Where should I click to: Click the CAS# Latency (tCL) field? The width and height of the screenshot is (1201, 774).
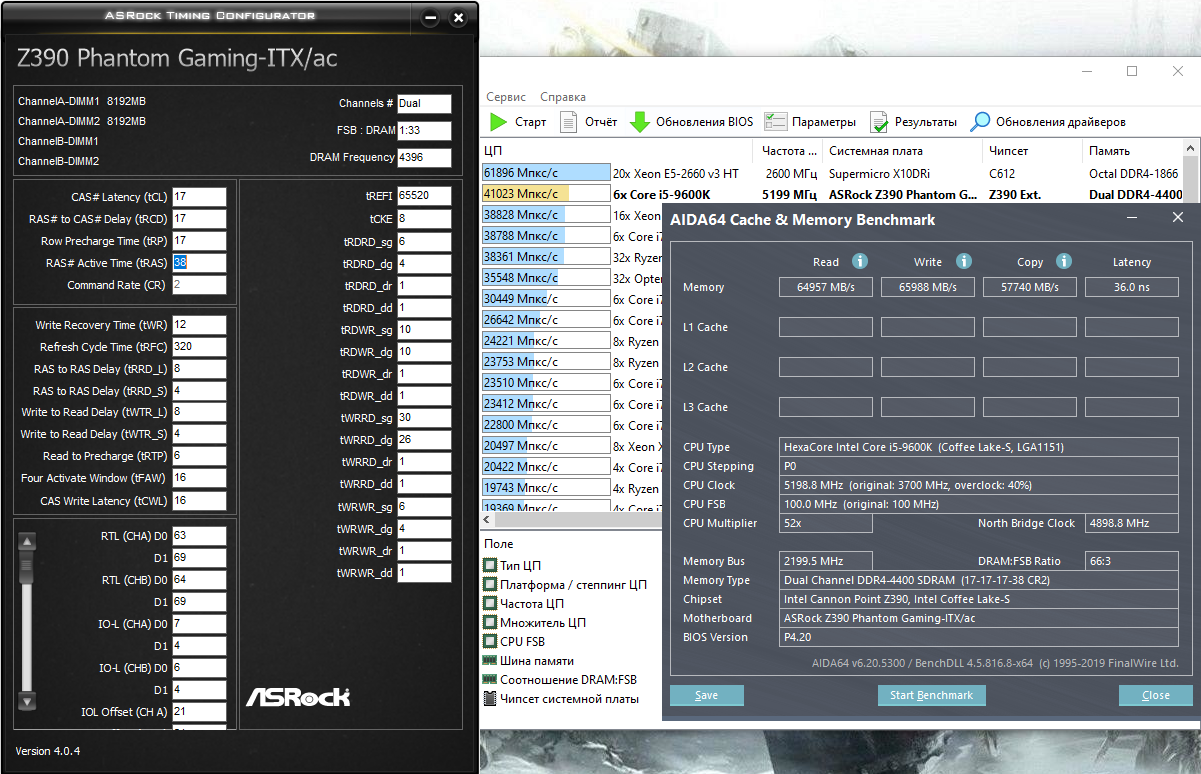coord(199,196)
